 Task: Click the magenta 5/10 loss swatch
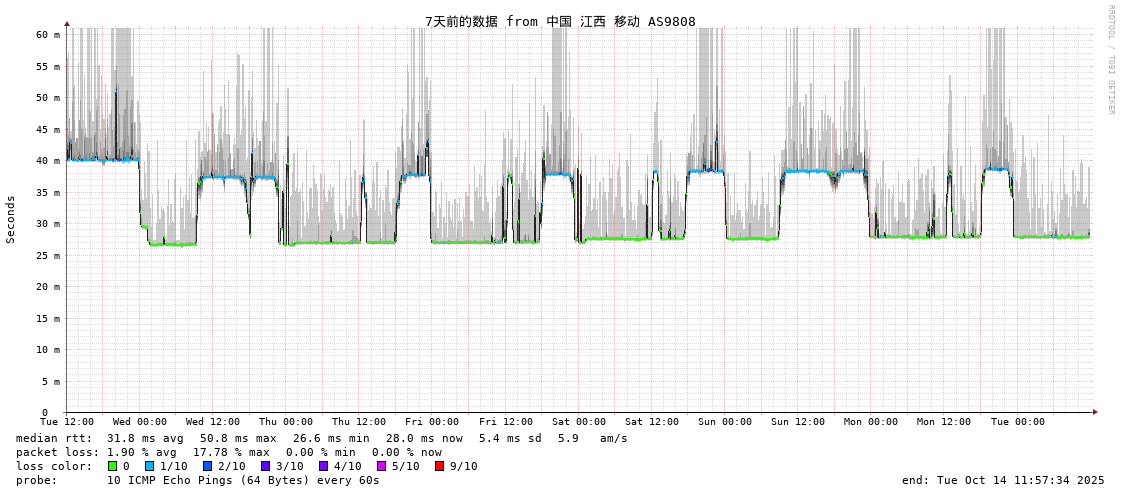[381, 466]
